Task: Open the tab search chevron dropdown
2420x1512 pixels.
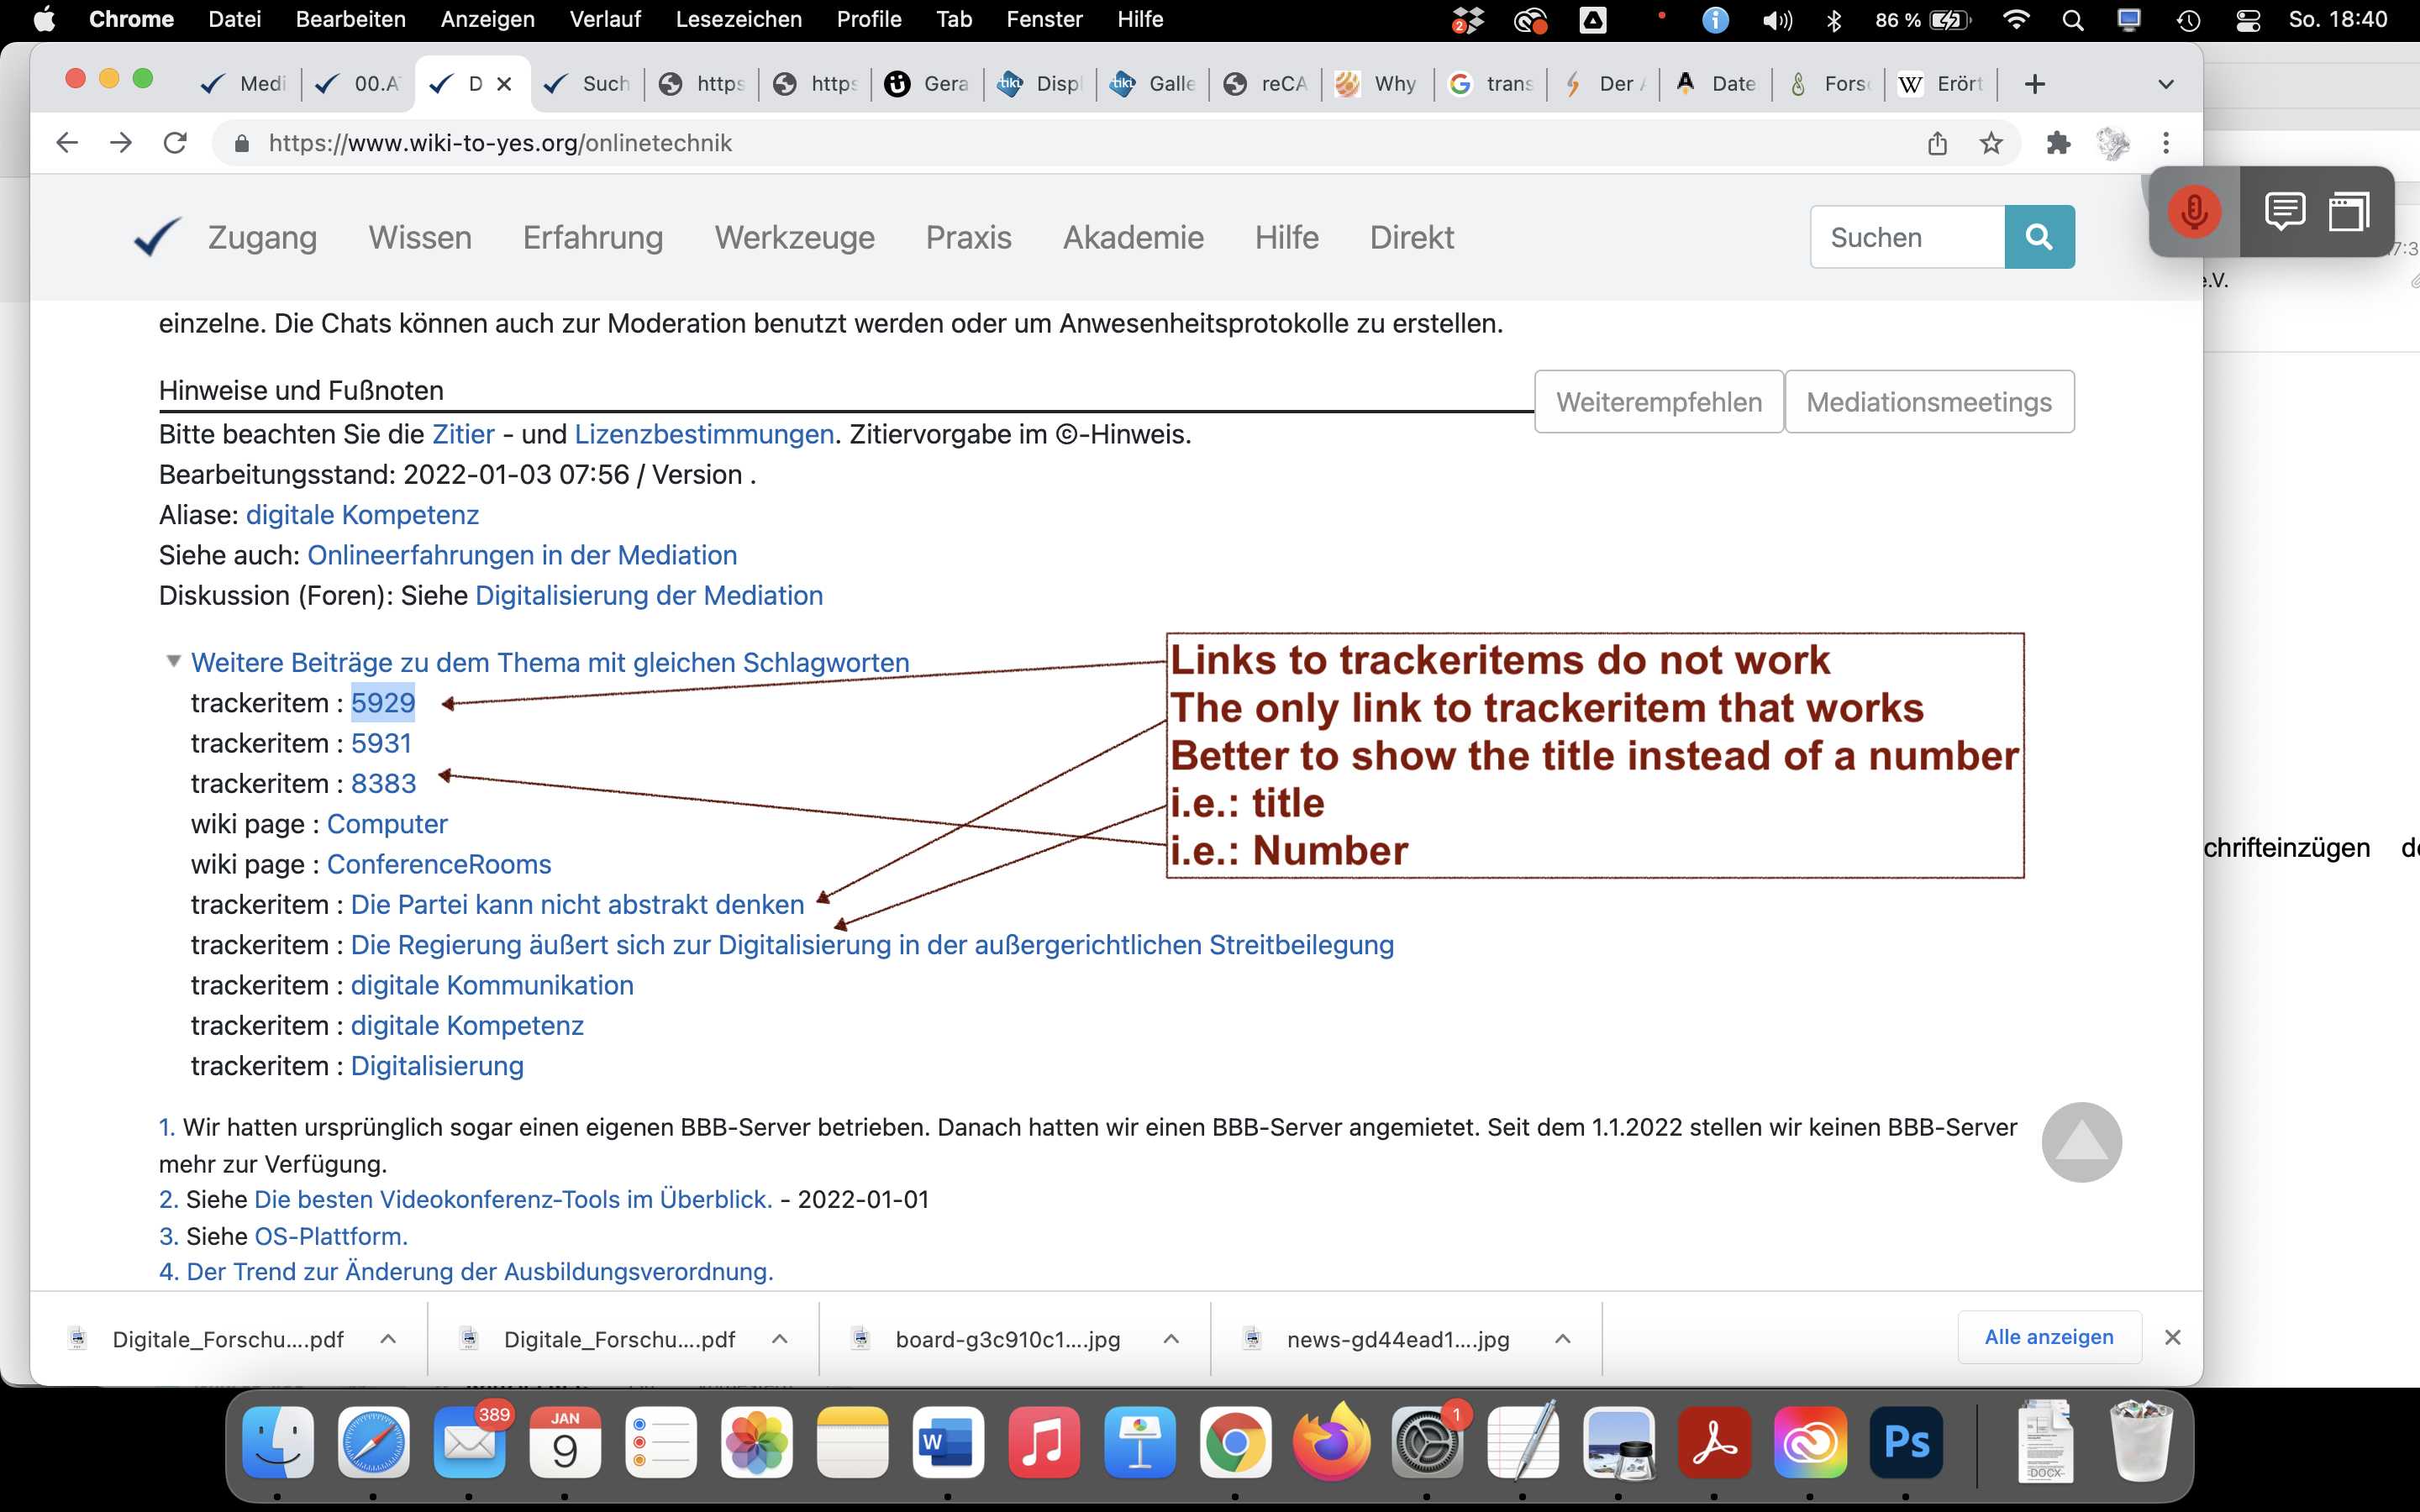Action: coord(2166,84)
